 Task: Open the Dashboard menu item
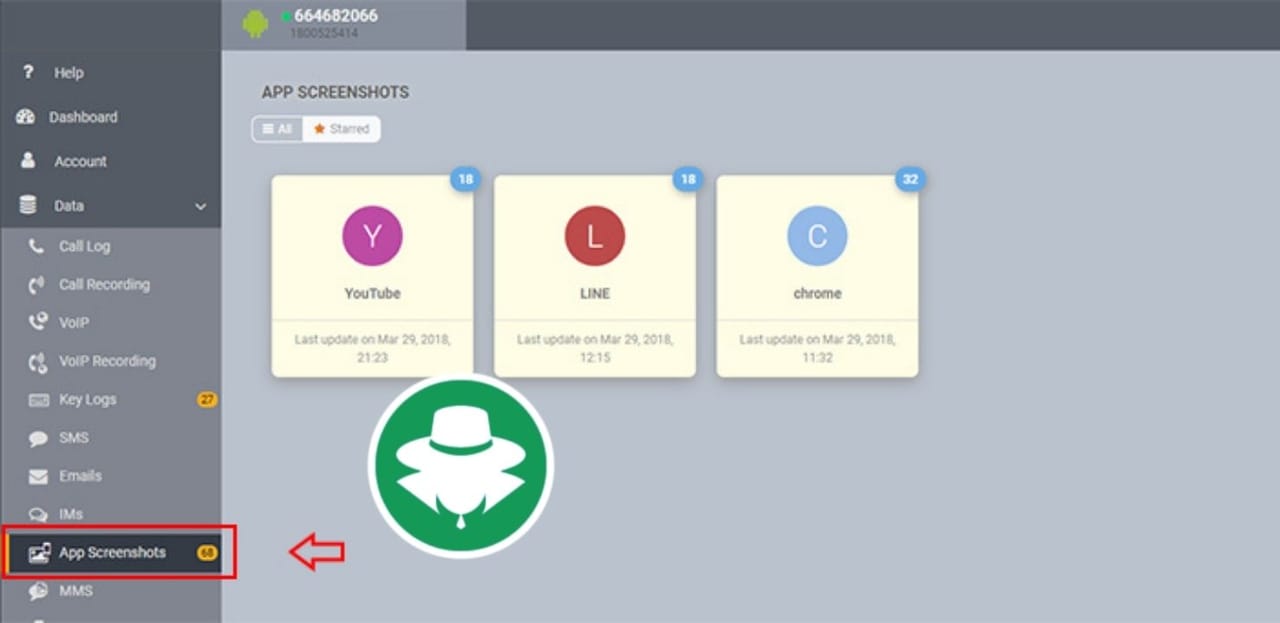(x=83, y=117)
